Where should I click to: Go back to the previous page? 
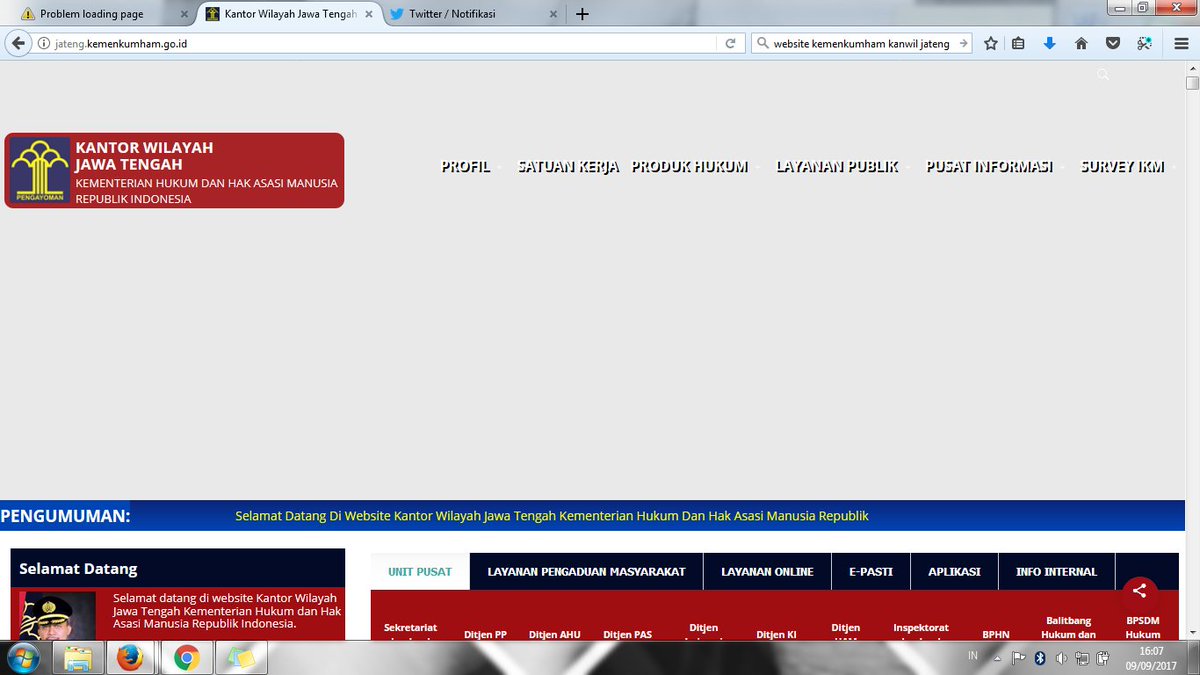(x=18, y=43)
